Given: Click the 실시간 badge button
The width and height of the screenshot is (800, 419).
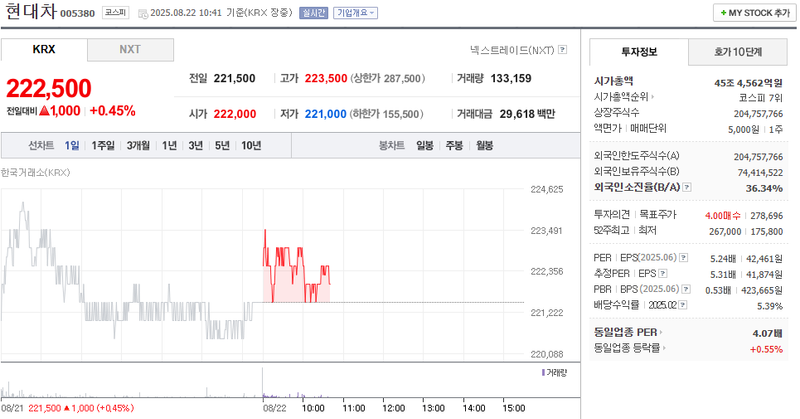Looking at the screenshot, I should coord(314,13).
